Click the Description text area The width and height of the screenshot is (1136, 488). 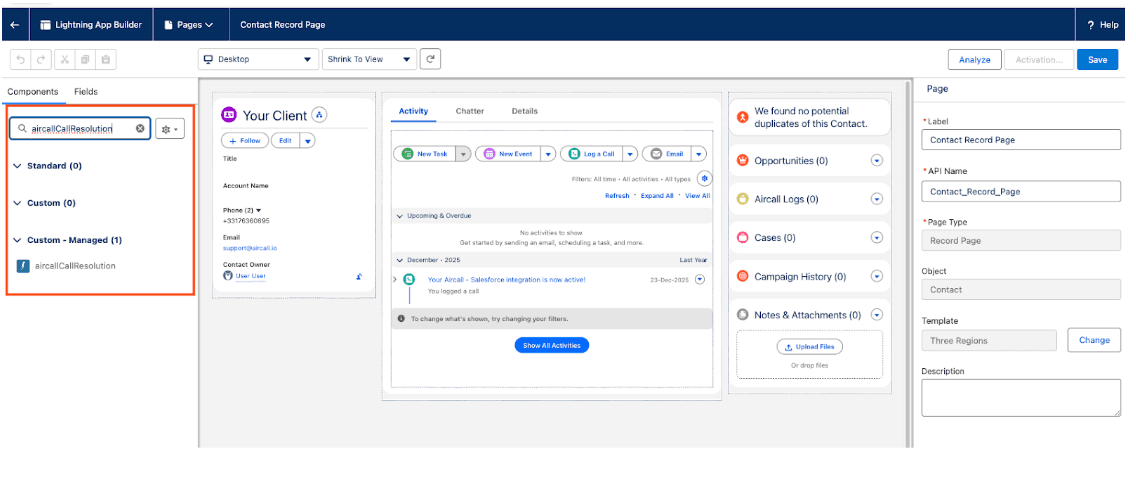tap(1020, 397)
